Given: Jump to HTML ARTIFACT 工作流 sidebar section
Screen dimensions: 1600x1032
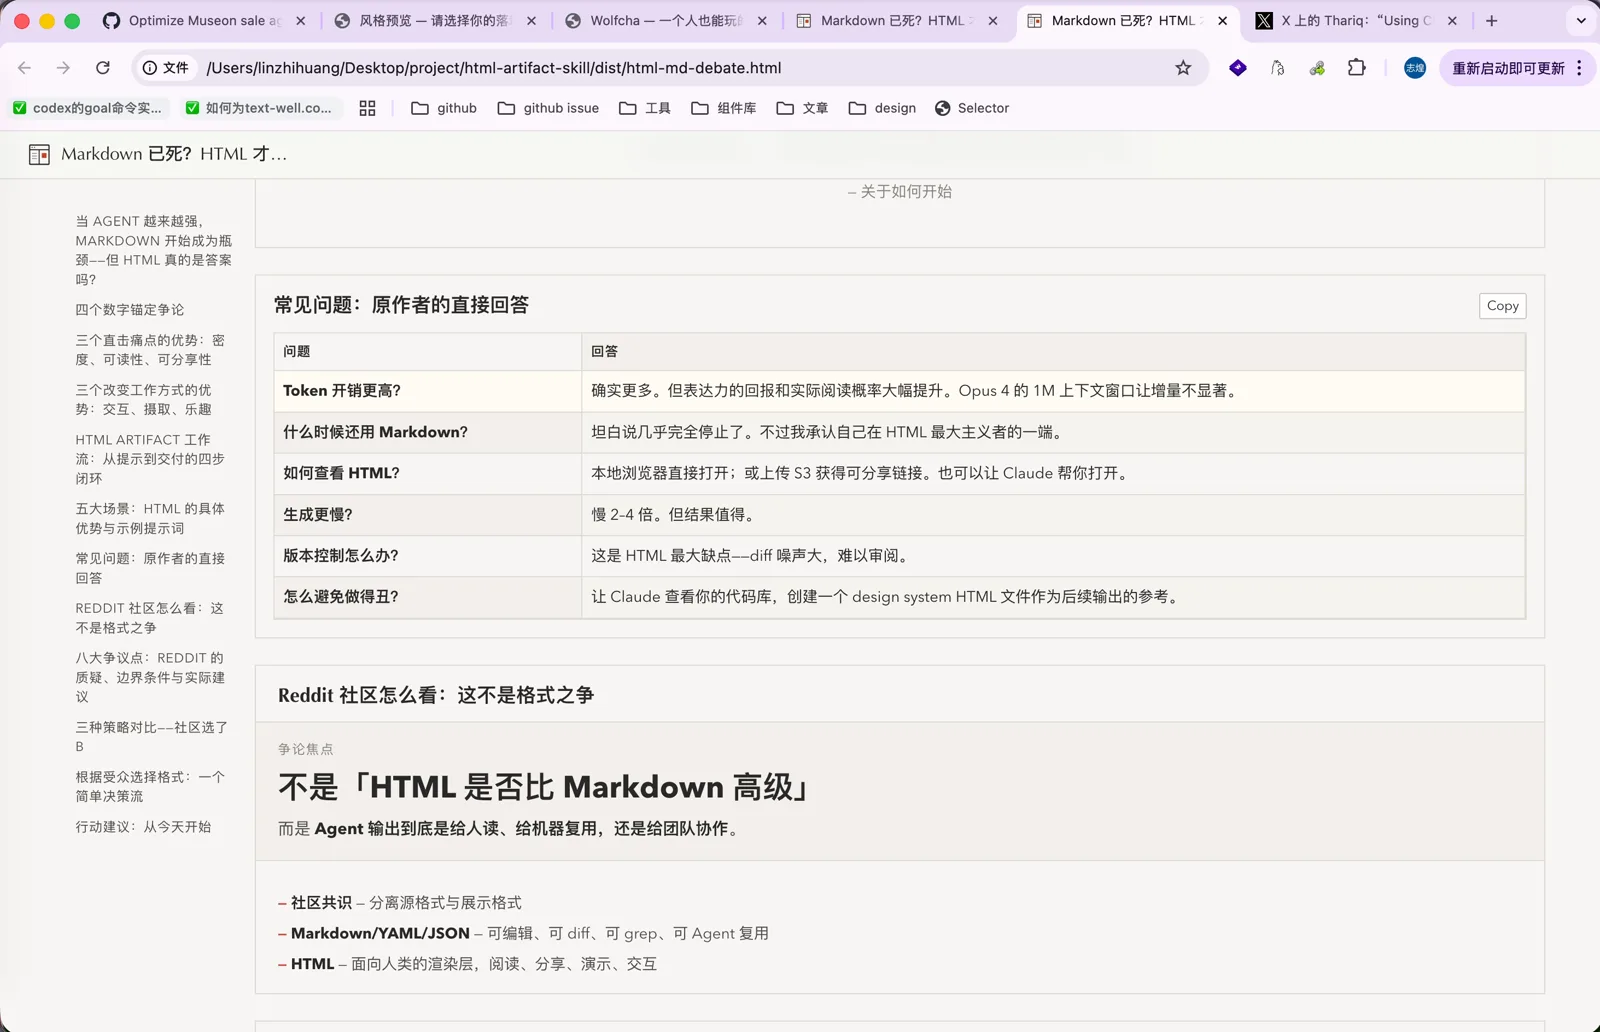Looking at the screenshot, I should [150, 459].
